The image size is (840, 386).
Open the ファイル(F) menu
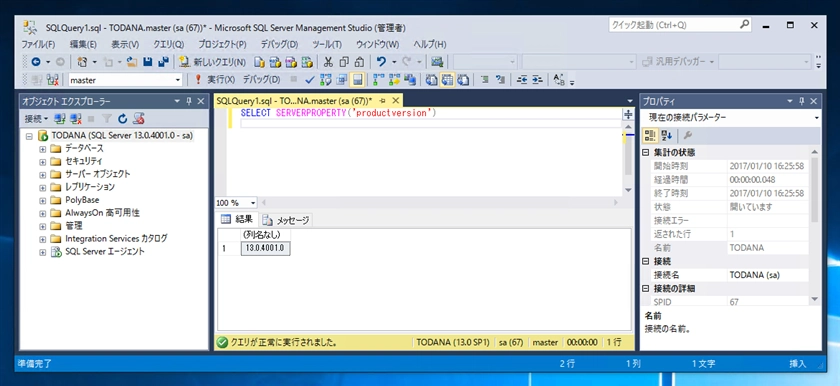tap(39, 44)
